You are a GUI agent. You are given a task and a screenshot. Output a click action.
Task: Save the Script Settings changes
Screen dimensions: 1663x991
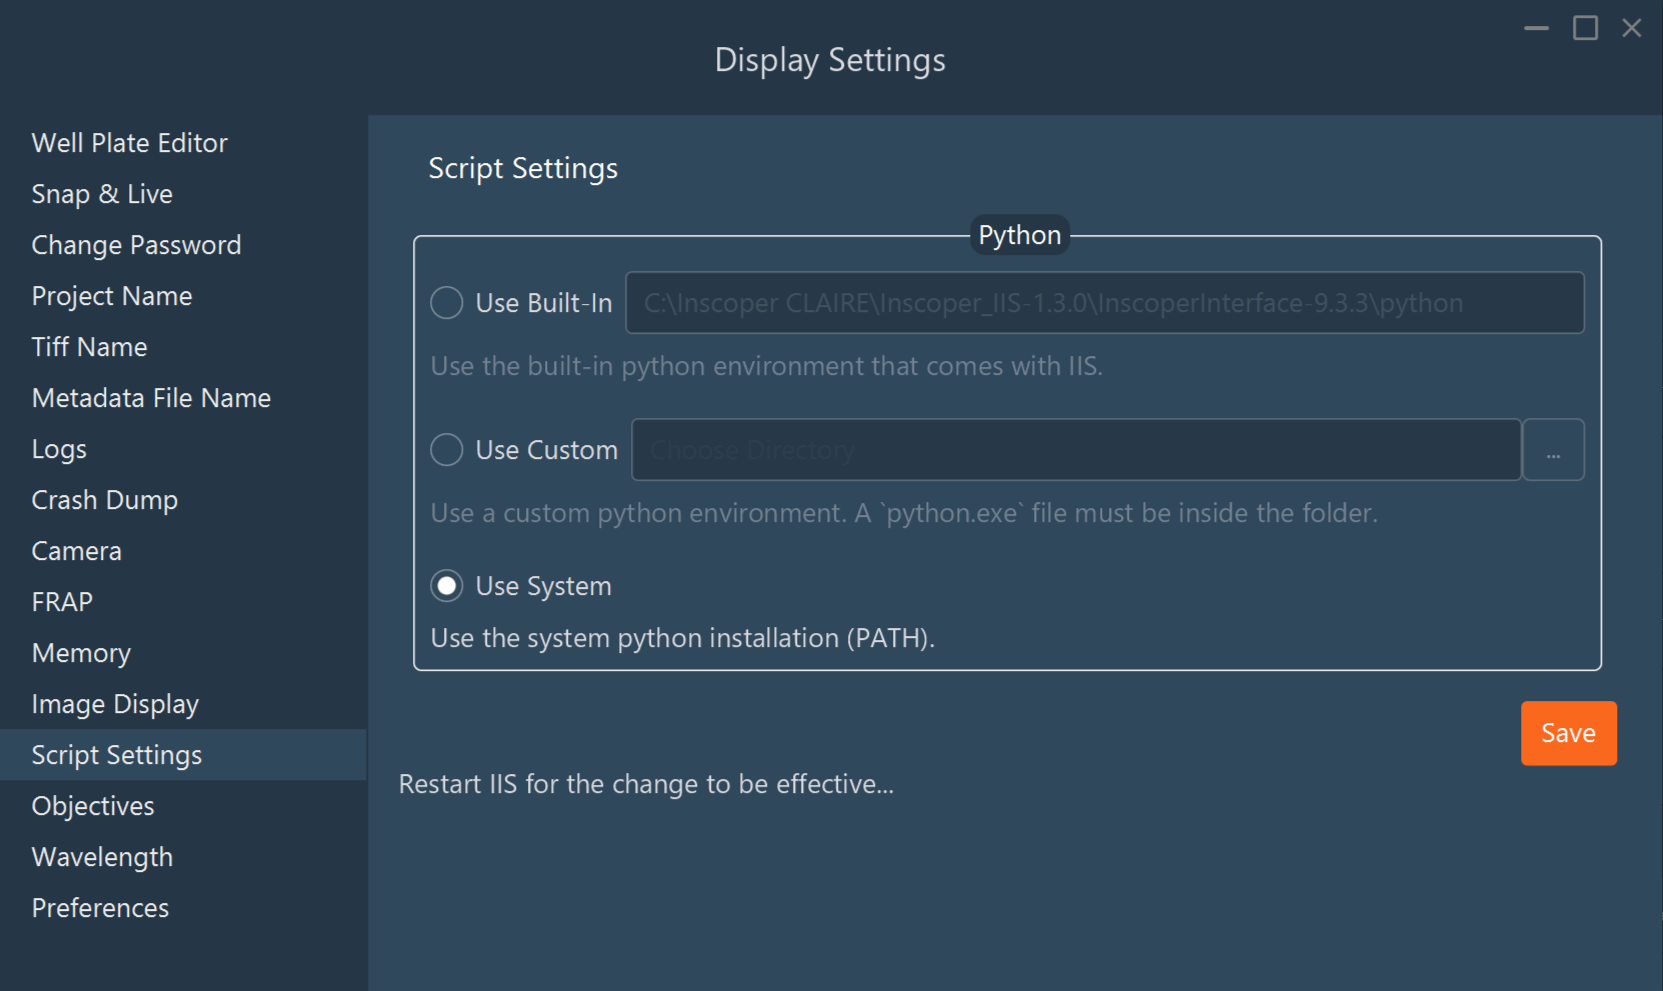(x=1567, y=733)
